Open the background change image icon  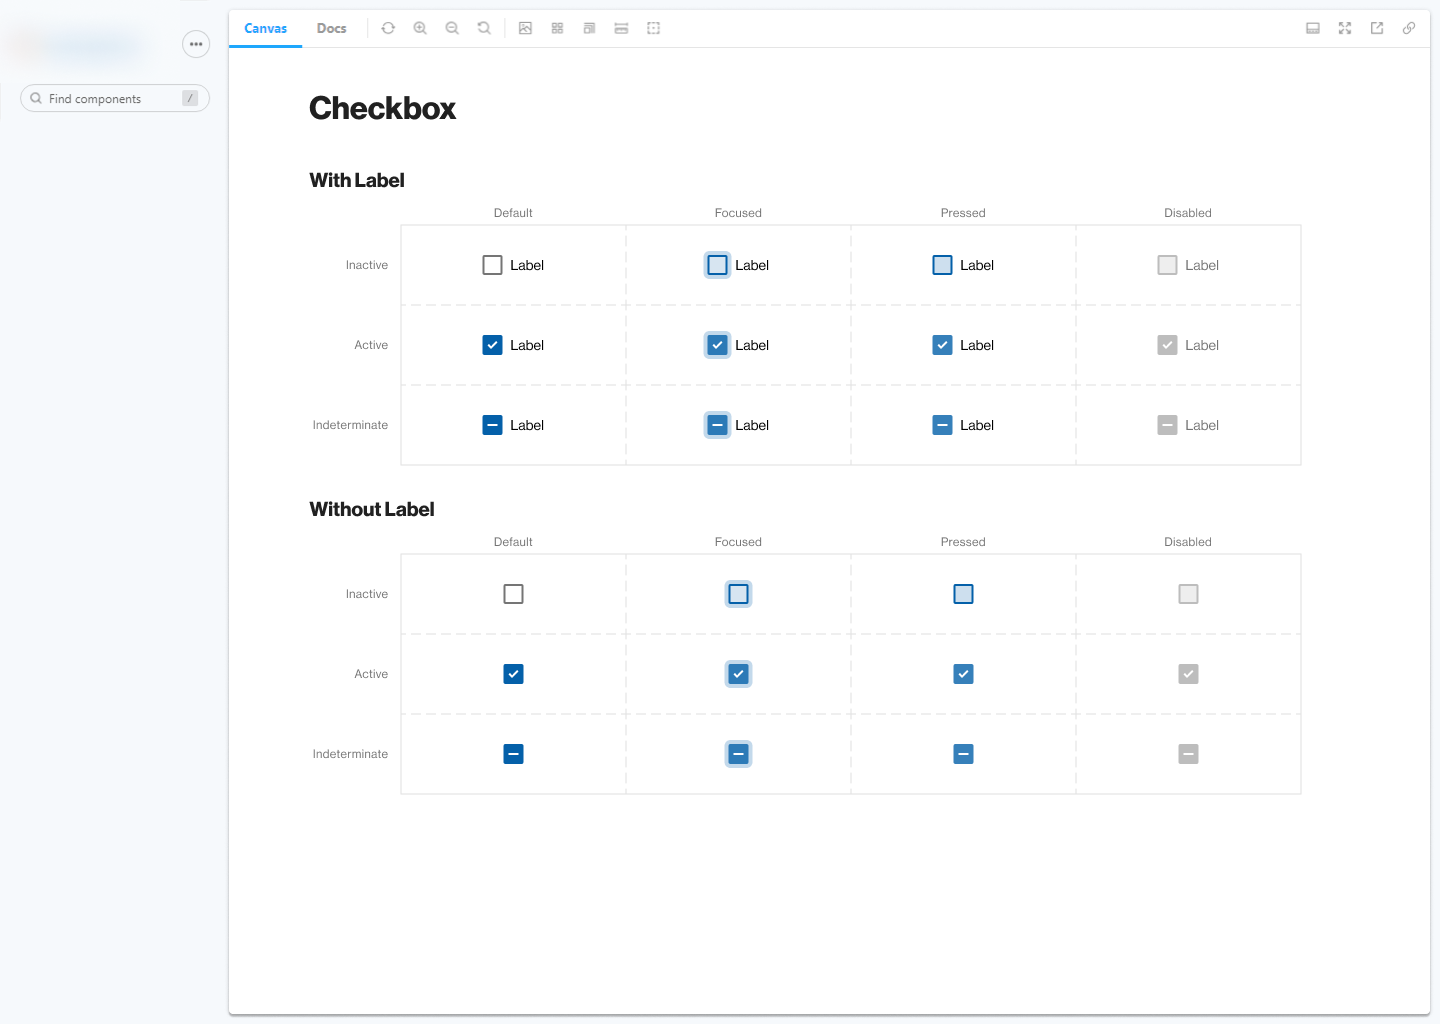(525, 28)
